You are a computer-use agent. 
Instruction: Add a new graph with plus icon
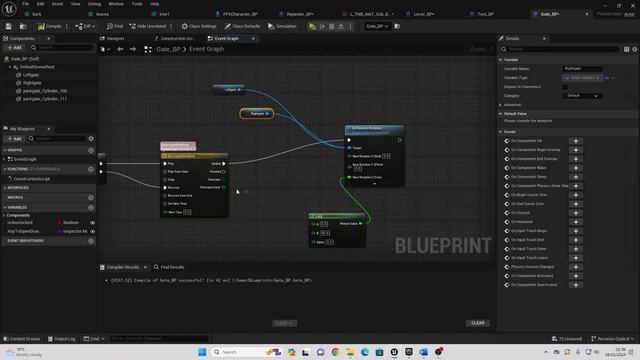coord(91,150)
